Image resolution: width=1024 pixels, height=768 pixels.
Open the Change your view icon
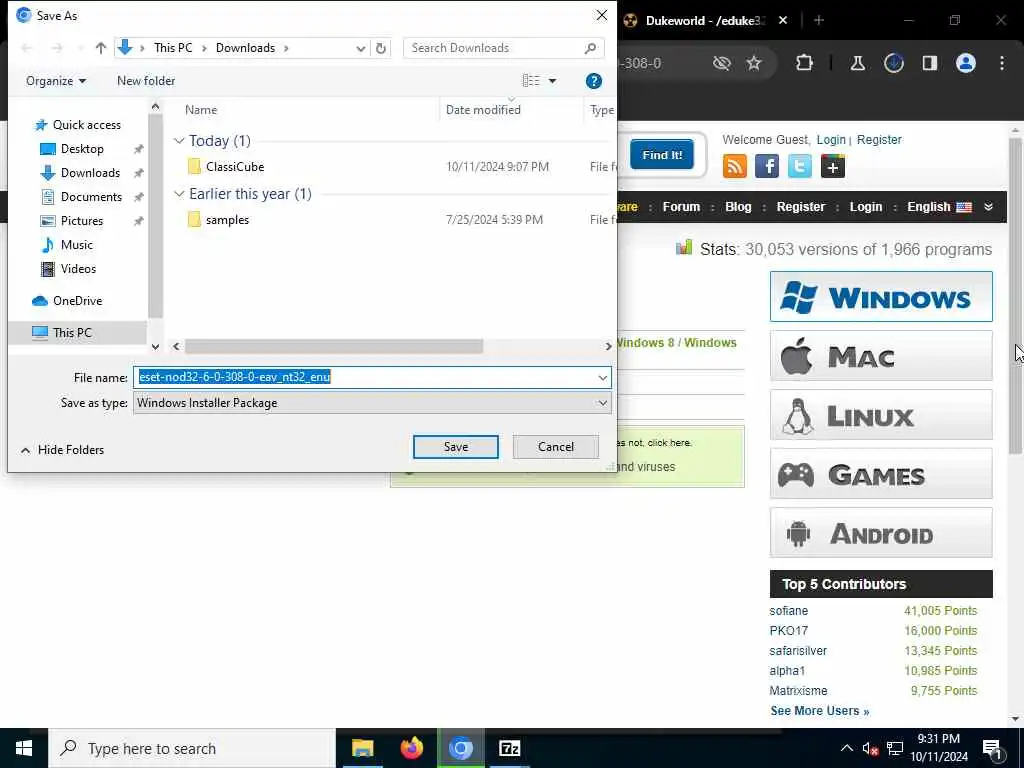[x=531, y=80]
